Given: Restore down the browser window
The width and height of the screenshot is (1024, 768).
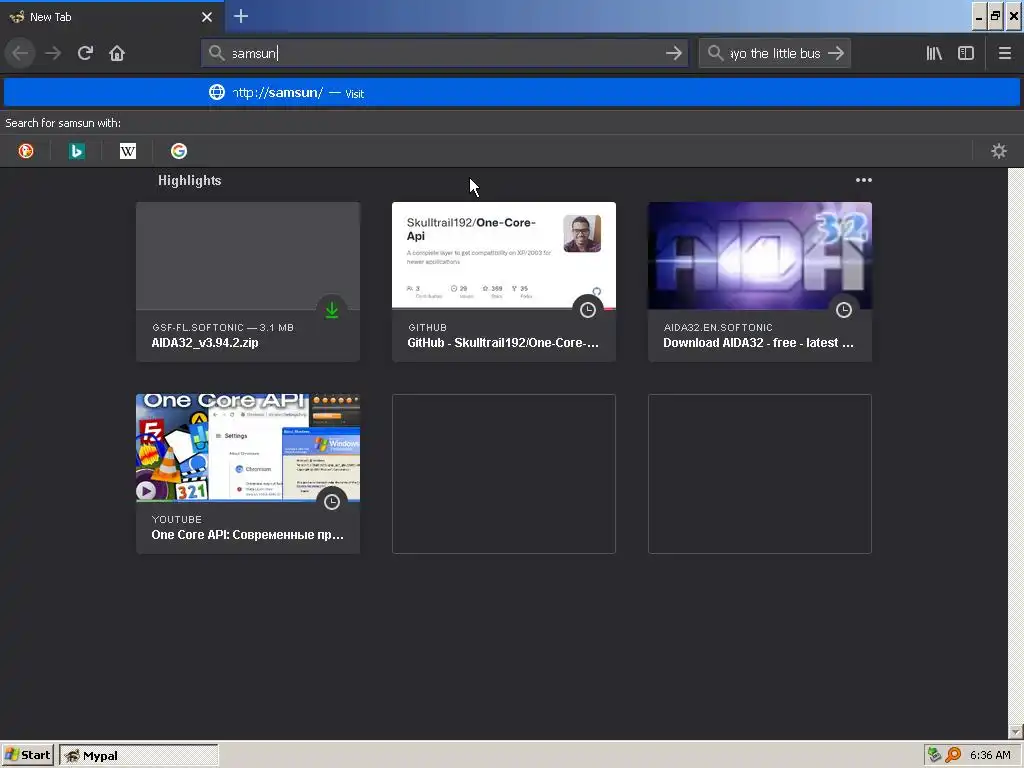Looking at the screenshot, I should [x=996, y=16].
